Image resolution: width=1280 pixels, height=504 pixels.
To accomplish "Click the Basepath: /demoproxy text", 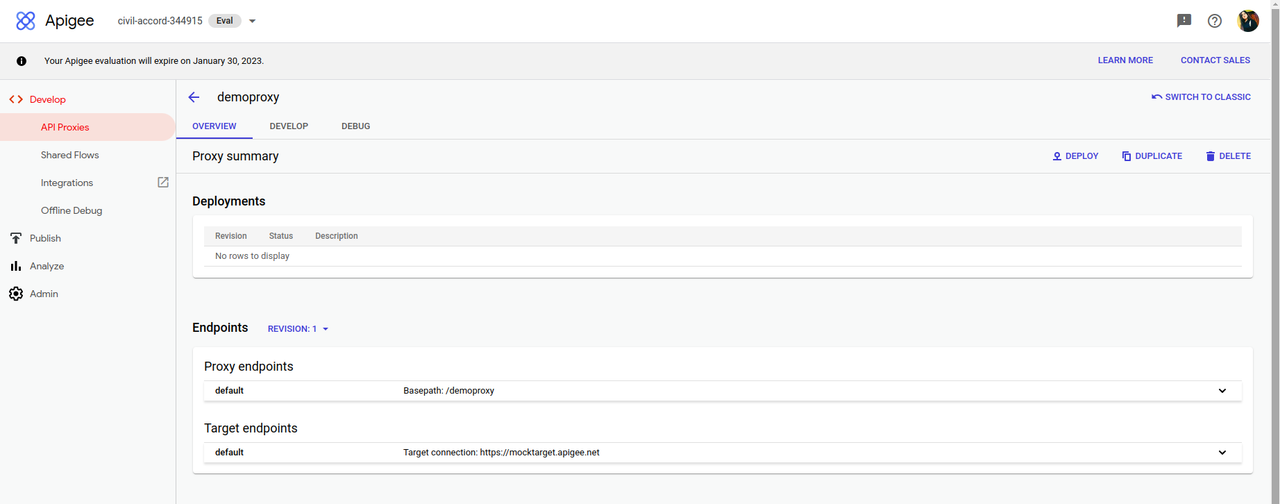I will (448, 391).
